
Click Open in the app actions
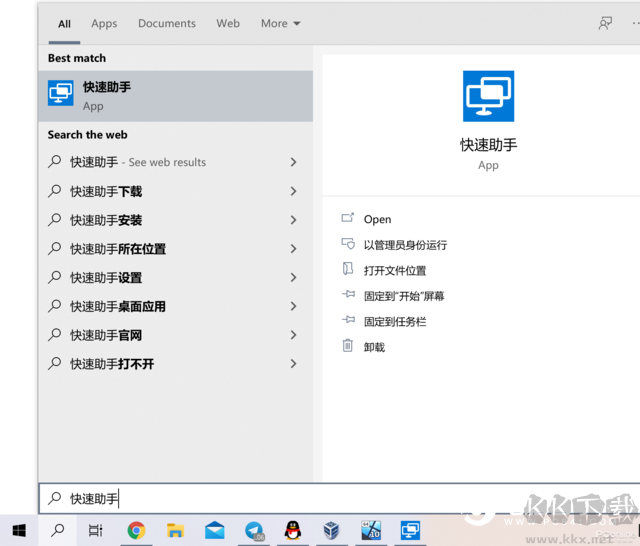click(377, 219)
